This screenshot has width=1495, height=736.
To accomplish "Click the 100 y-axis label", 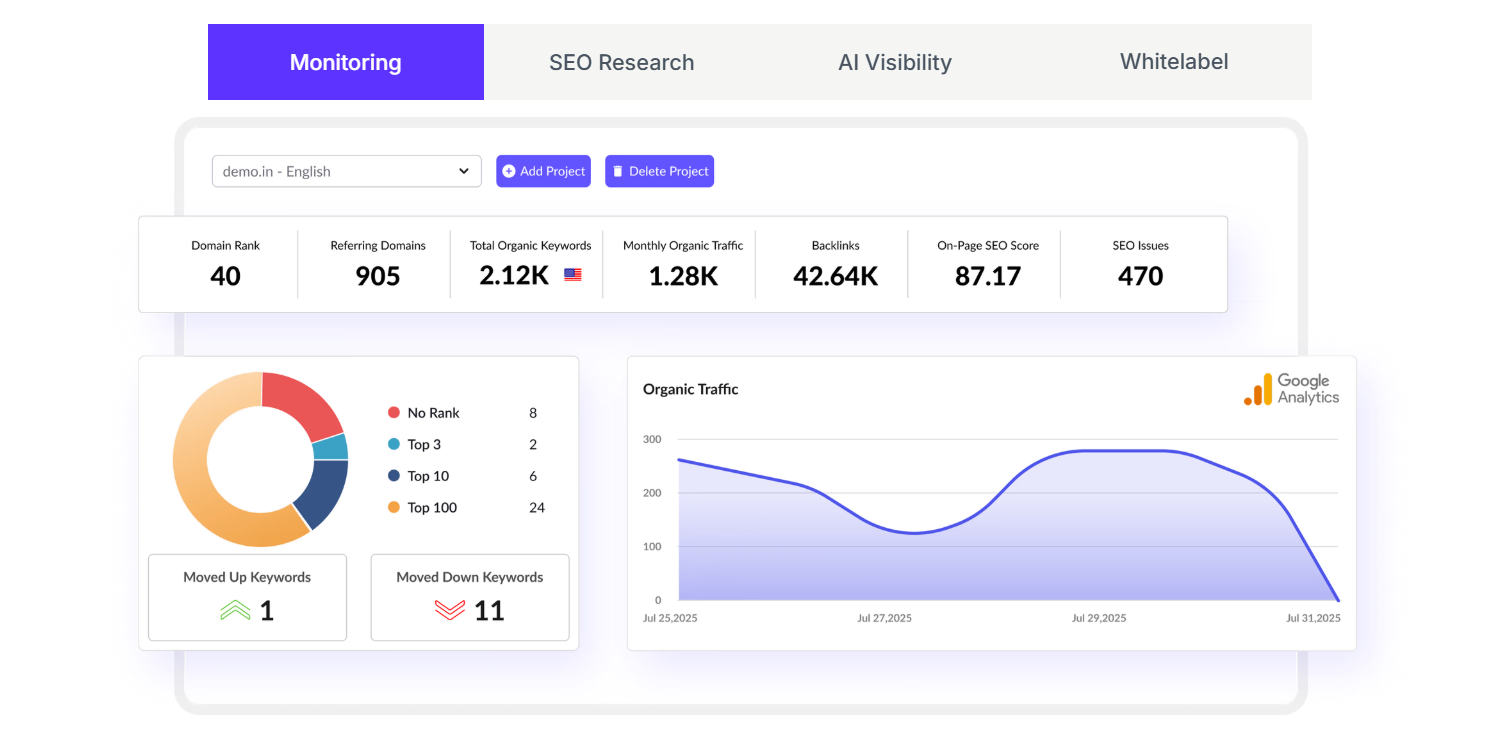I will coord(652,546).
